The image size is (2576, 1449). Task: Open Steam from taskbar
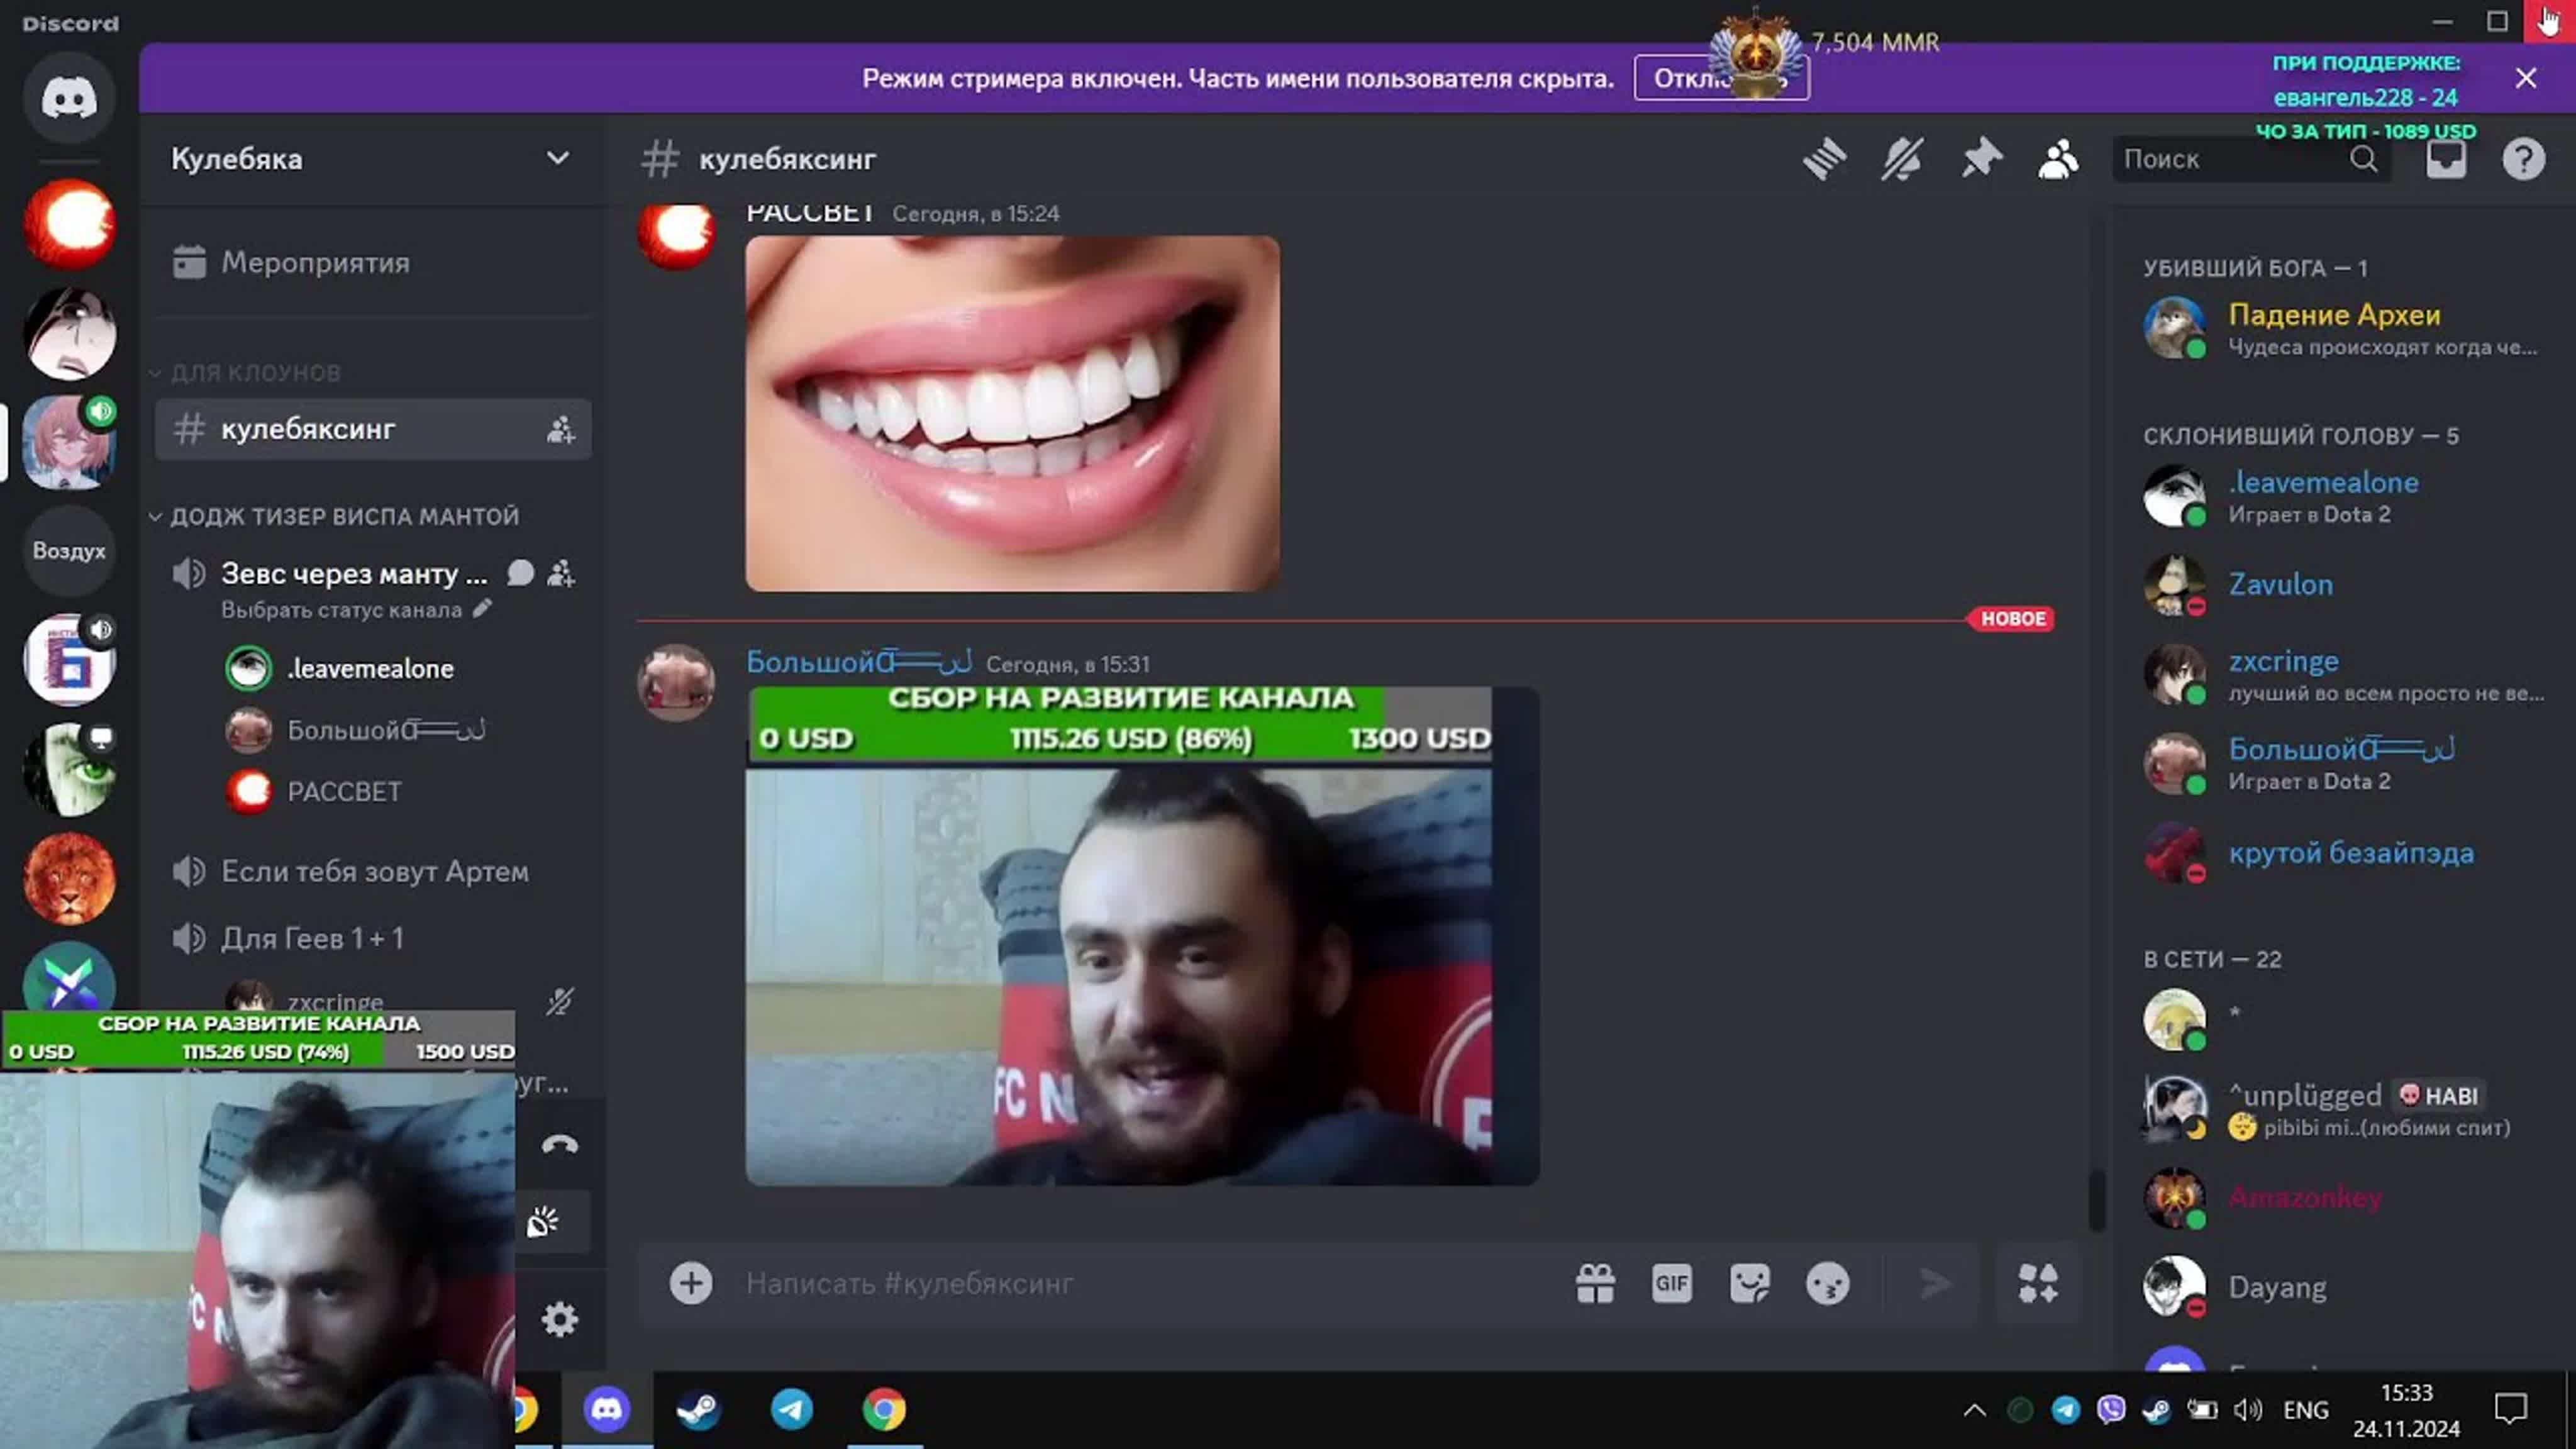coord(699,1410)
